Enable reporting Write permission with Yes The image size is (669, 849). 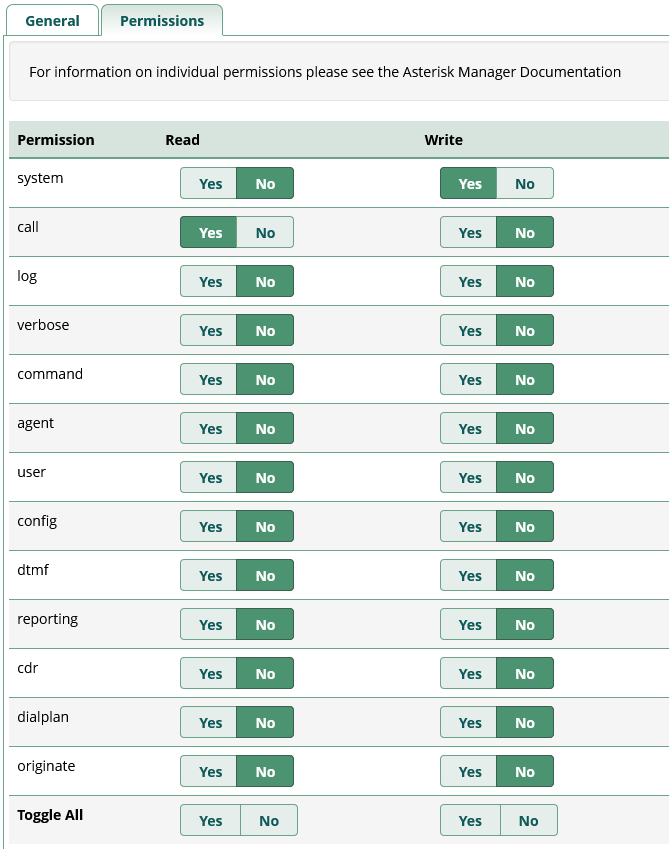(x=469, y=625)
